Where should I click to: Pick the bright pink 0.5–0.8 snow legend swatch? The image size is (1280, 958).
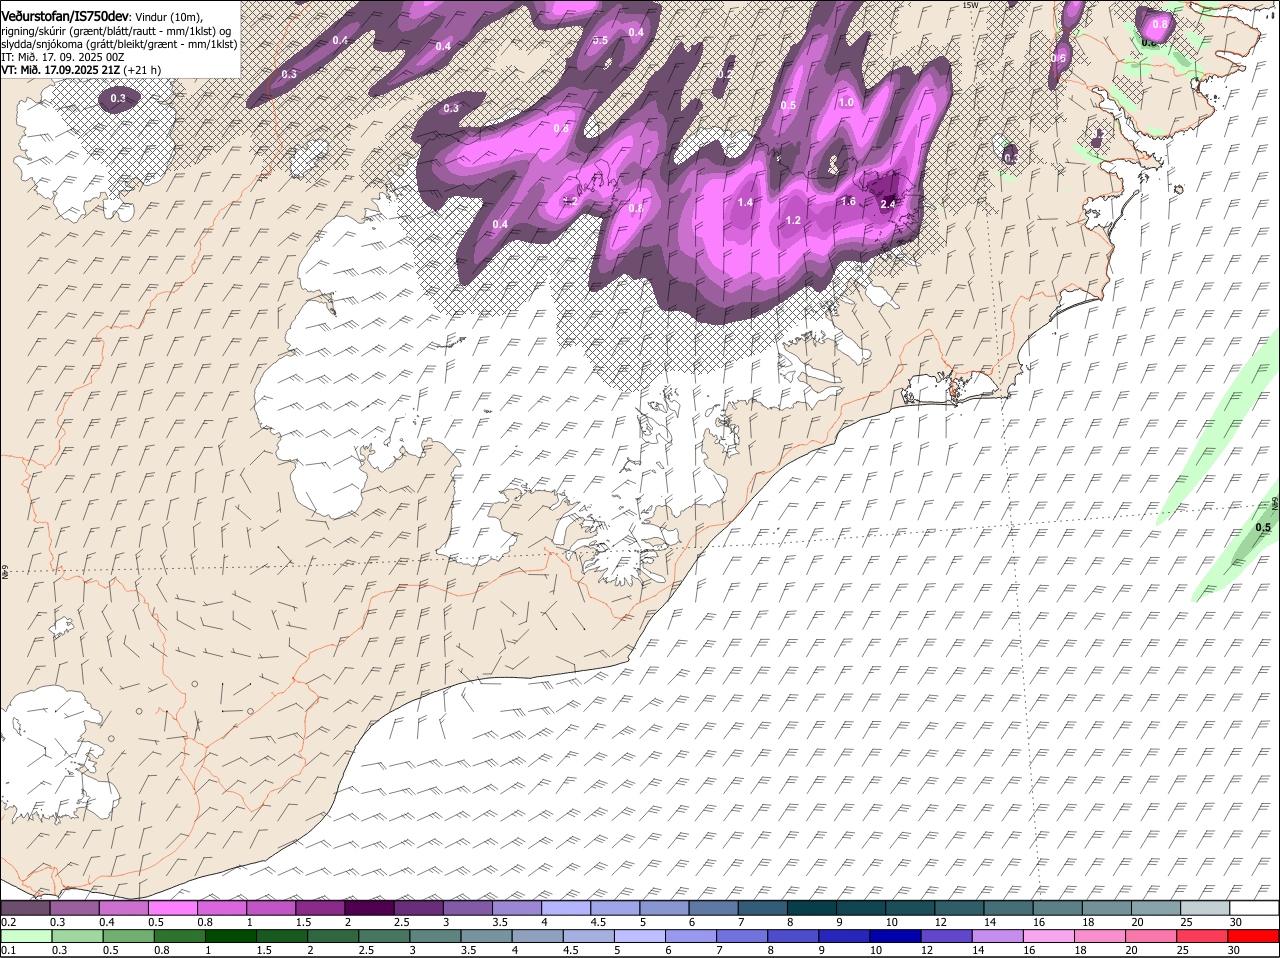[x=172, y=909]
